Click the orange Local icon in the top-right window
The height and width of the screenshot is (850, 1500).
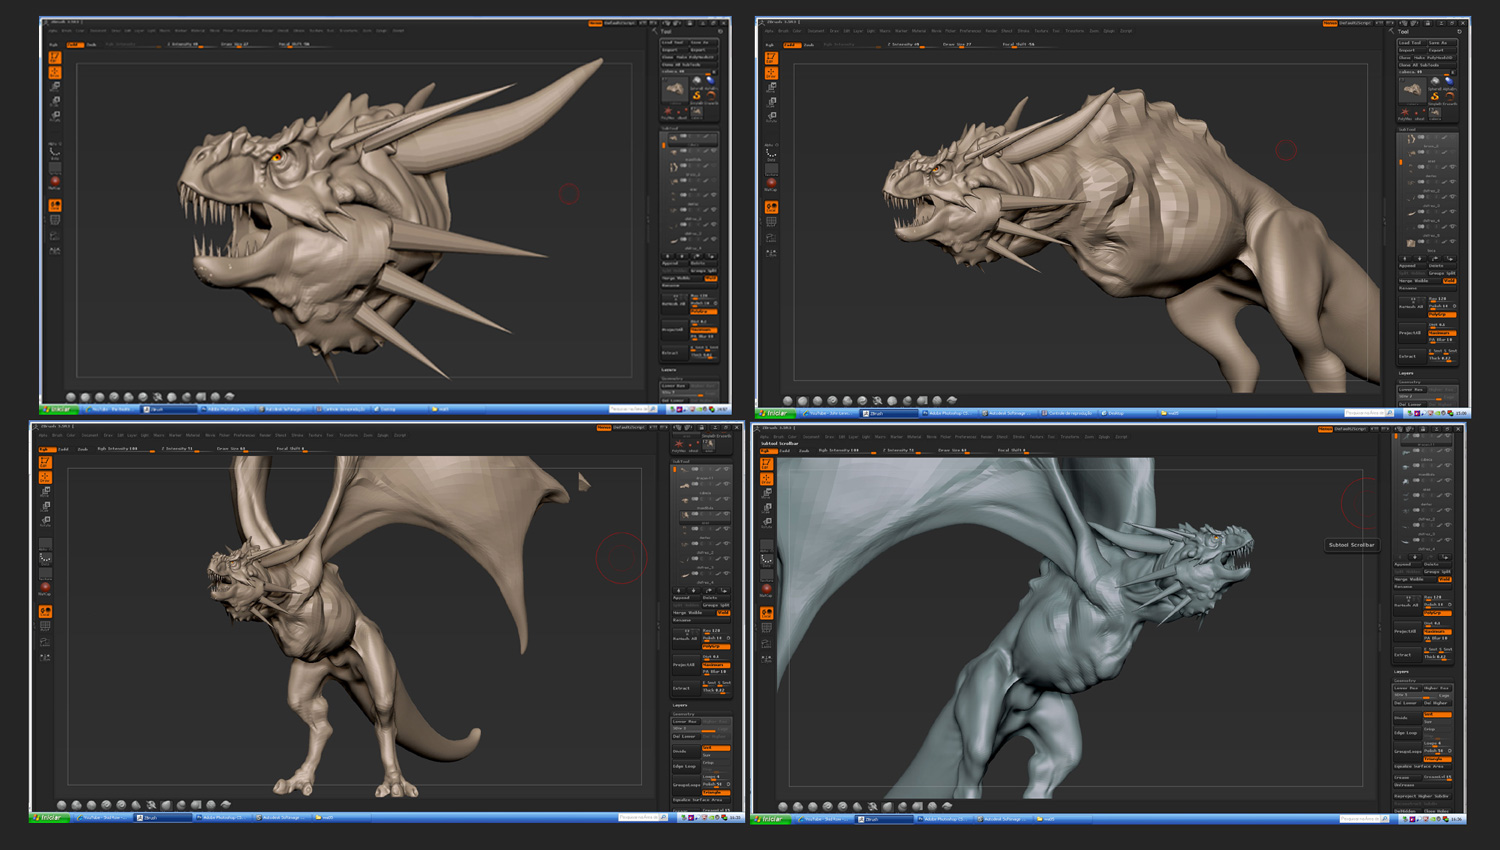click(771, 207)
